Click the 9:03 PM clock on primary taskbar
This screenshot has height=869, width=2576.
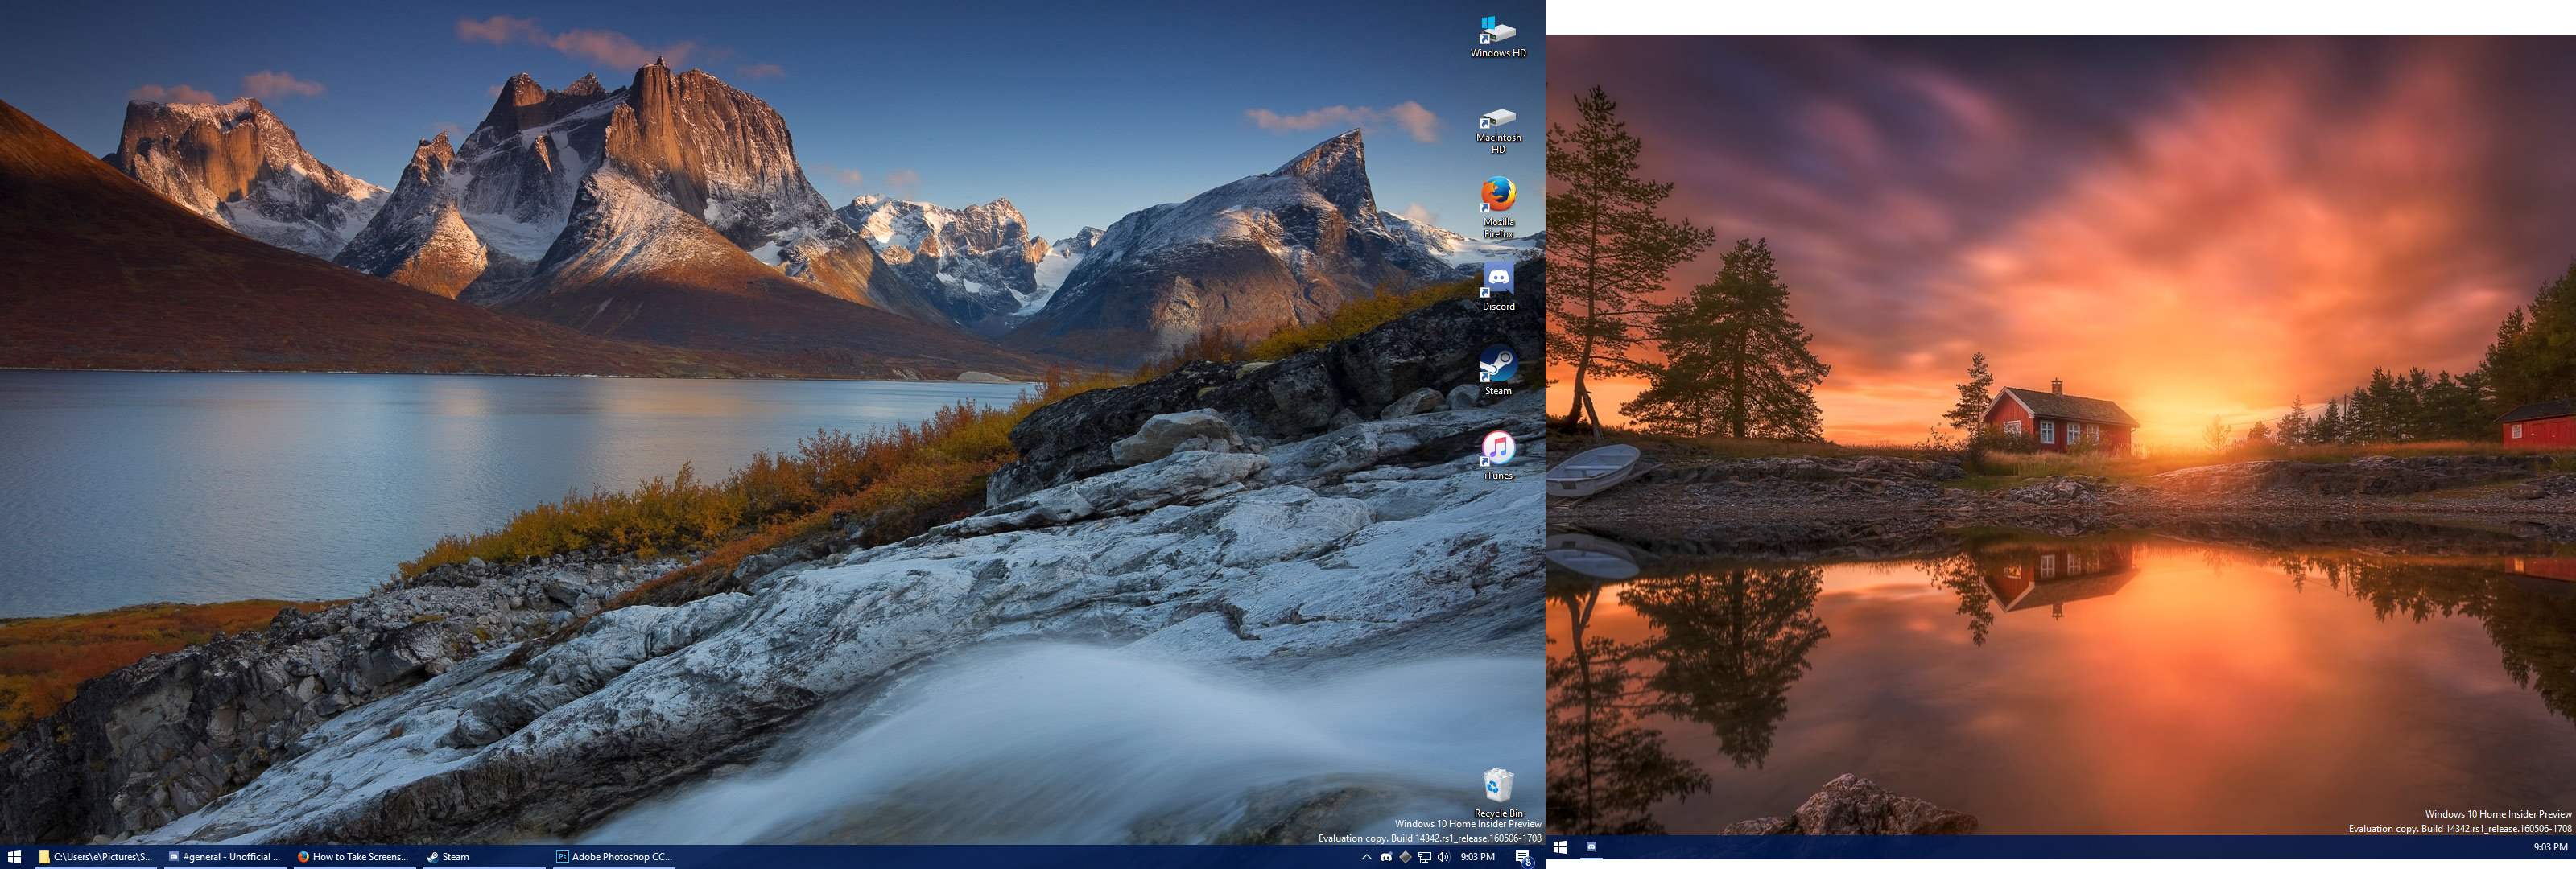pyautogui.click(x=1477, y=857)
